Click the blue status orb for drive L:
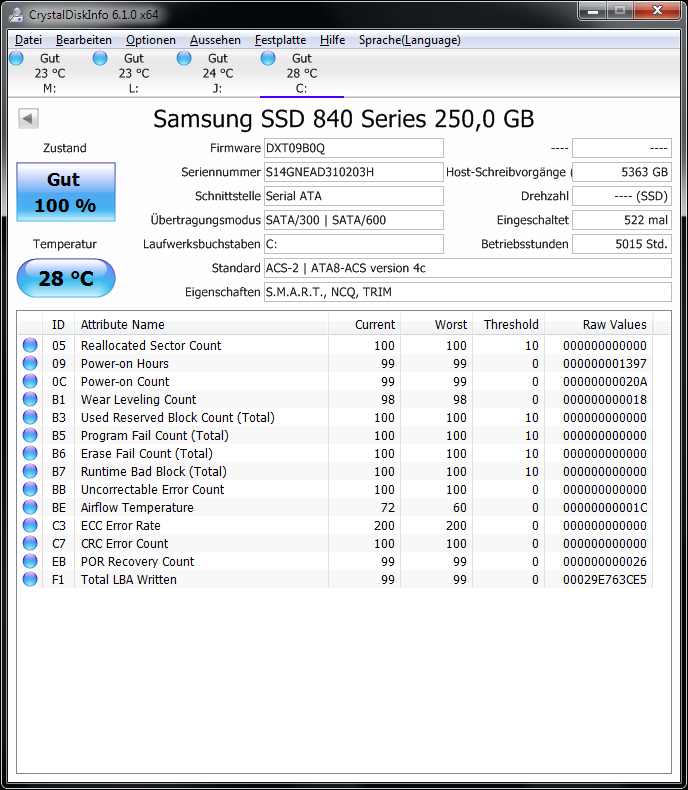Viewport: 688px width, 790px height. click(x=100, y=58)
